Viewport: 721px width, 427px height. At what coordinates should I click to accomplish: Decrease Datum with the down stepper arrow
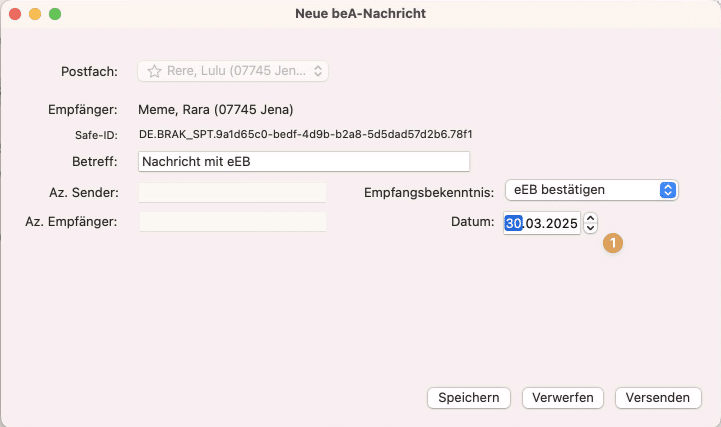point(590,229)
